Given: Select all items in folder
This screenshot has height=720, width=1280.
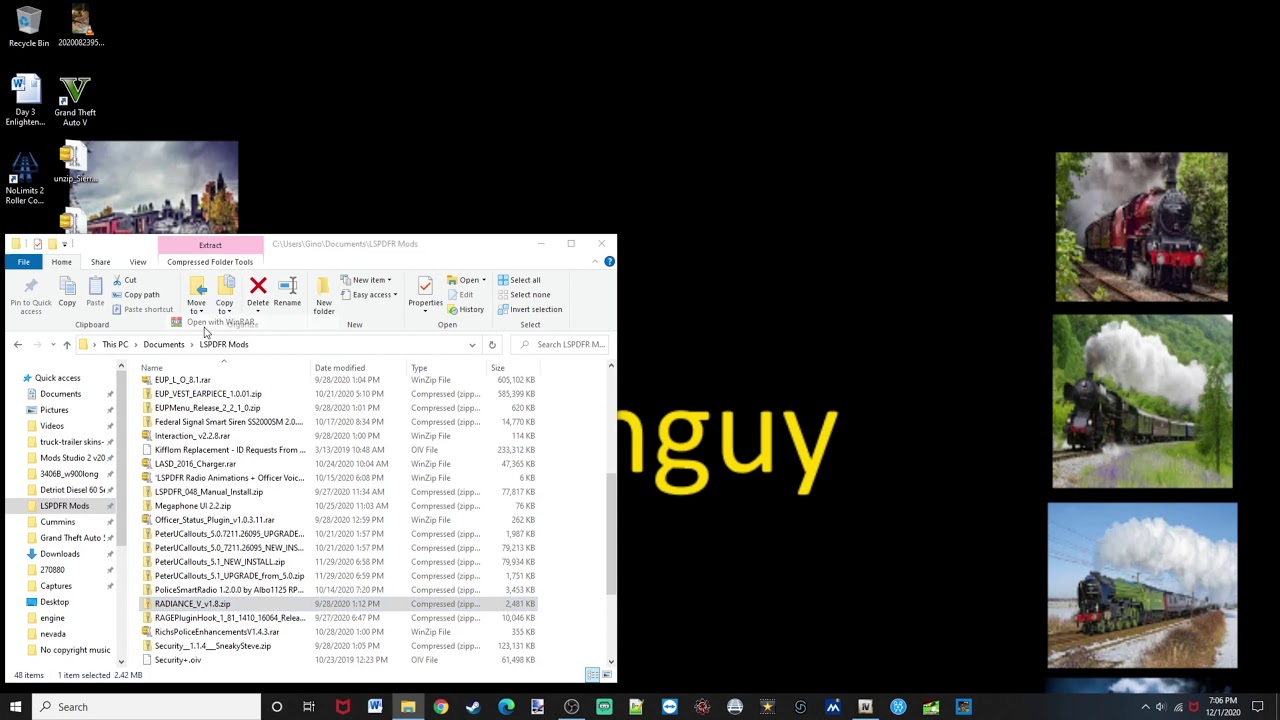Looking at the screenshot, I should pyautogui.click(x=519, y=280).
